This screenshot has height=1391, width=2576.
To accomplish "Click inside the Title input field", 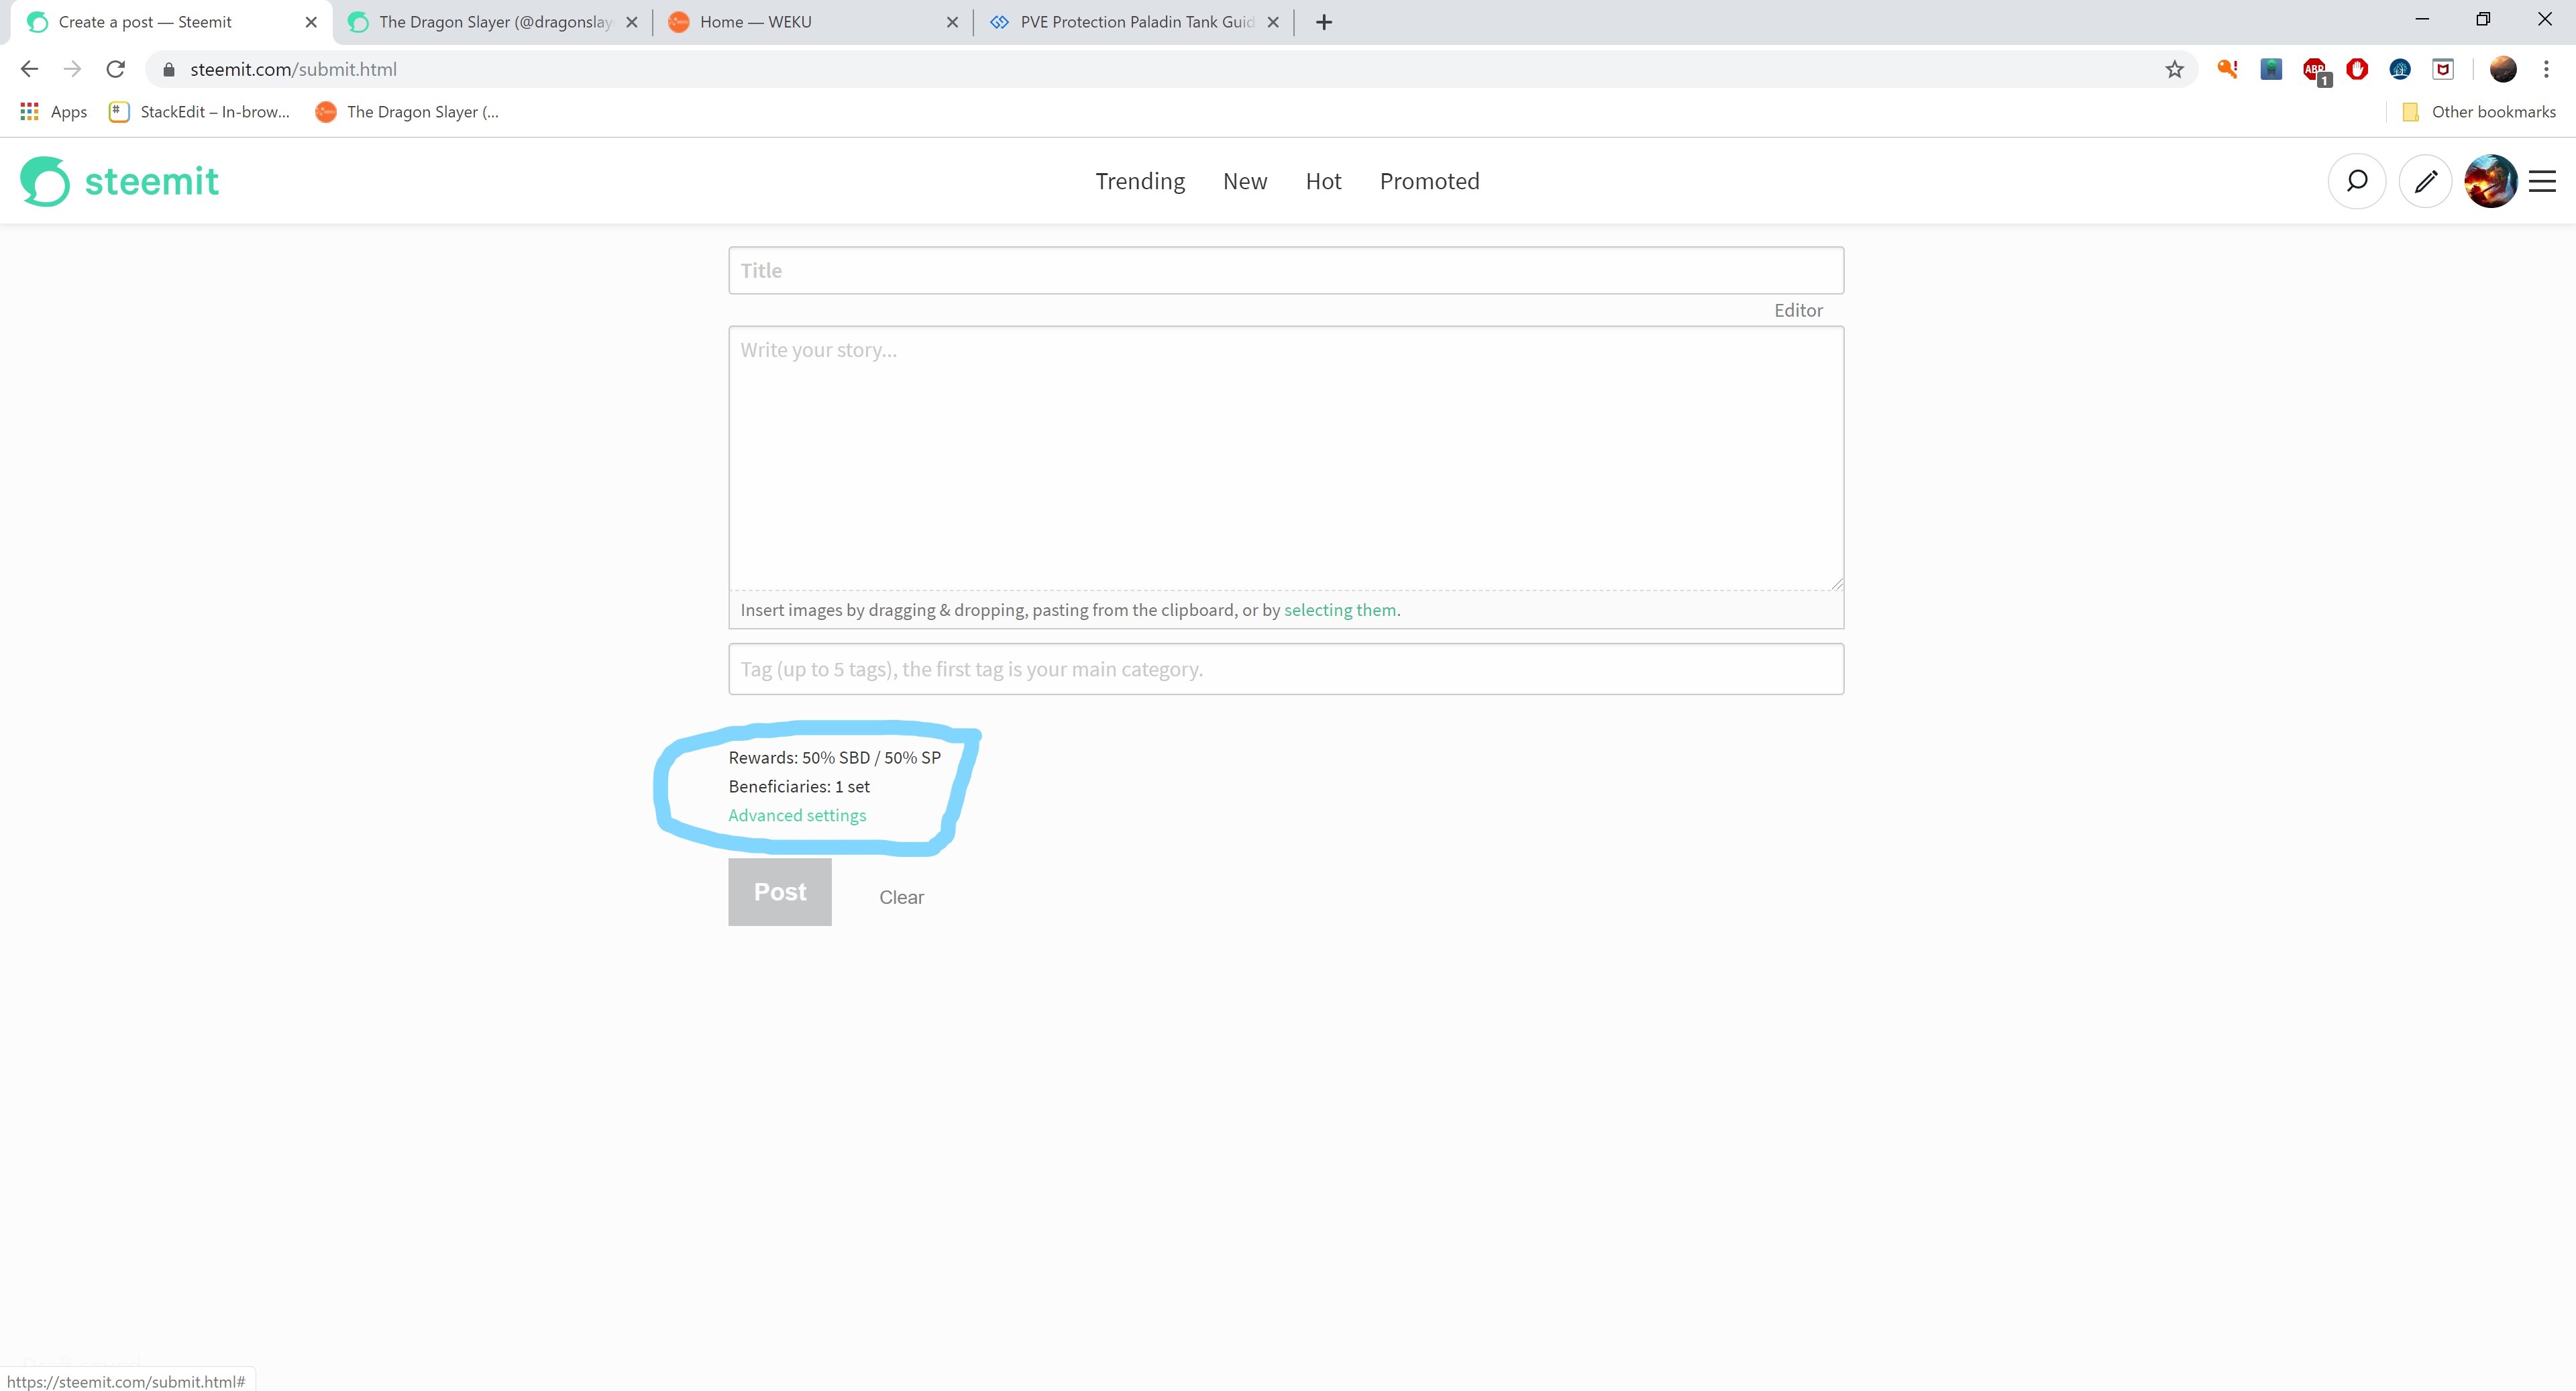I will 1285,270.
